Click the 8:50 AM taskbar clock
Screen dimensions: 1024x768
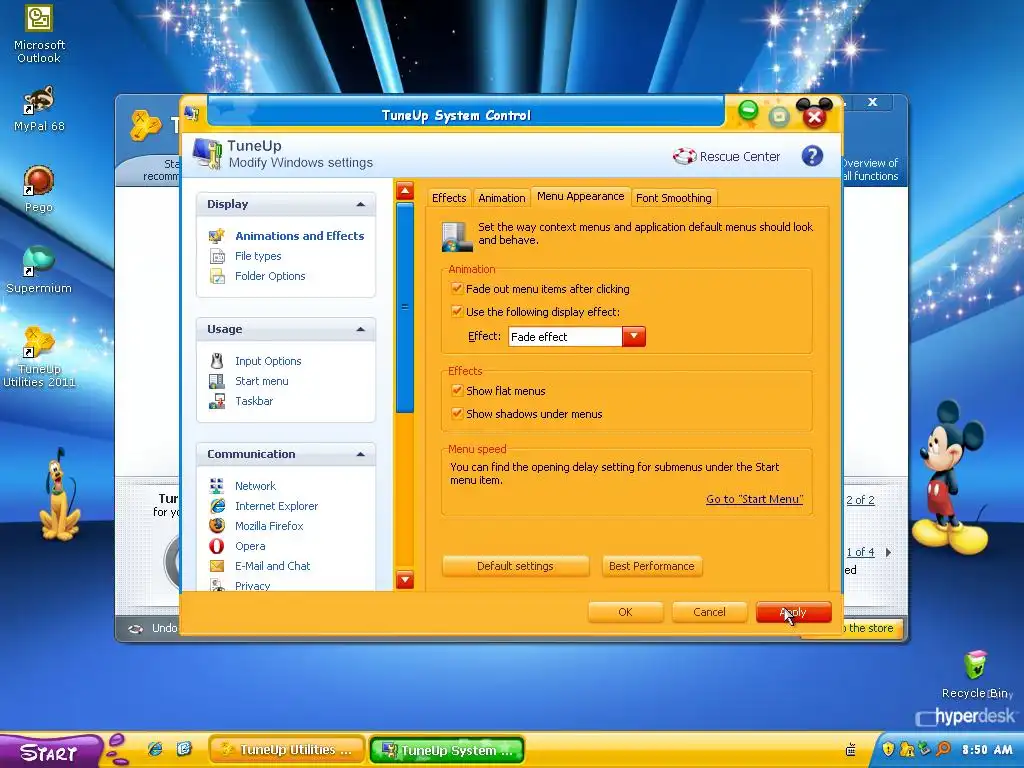point(987,750)
